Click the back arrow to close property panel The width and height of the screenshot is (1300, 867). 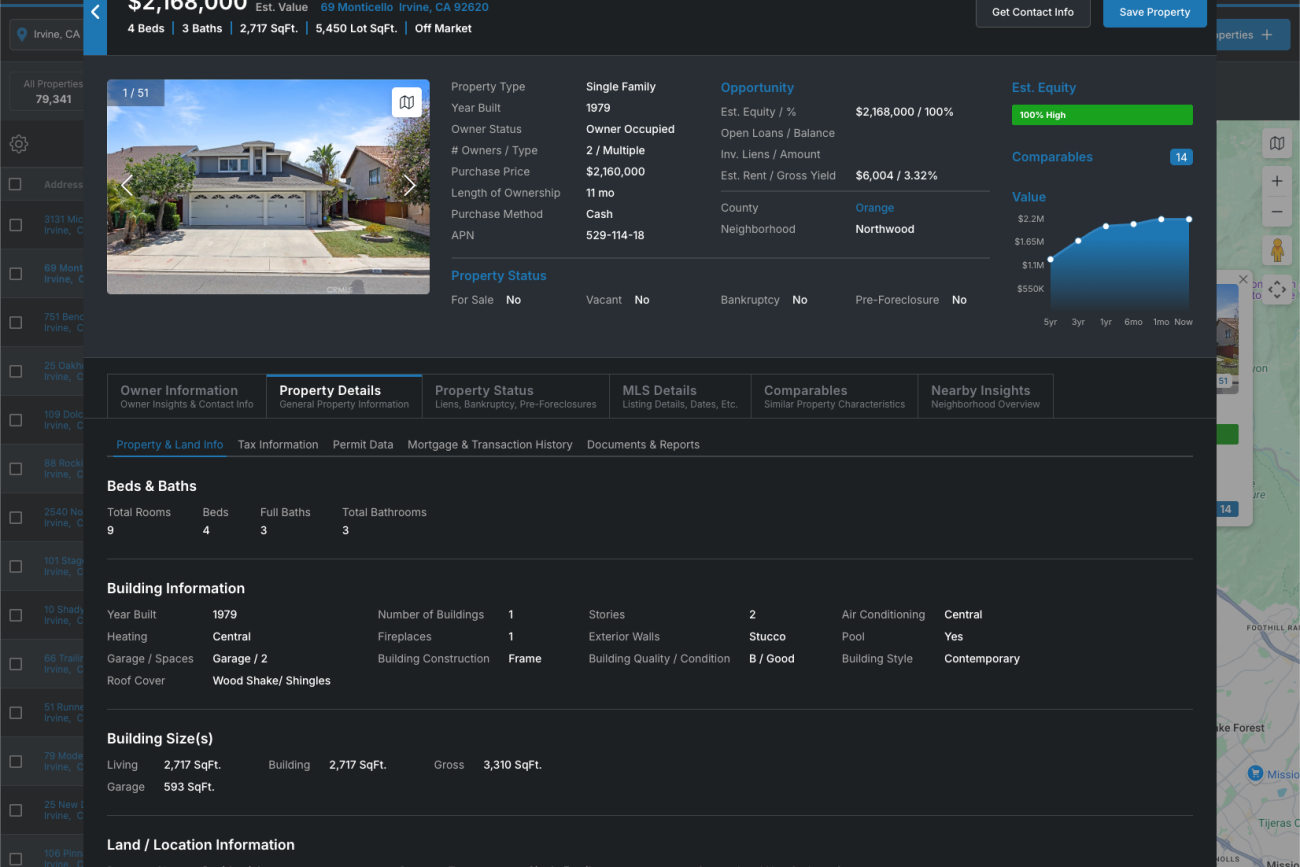pos(95,13)
